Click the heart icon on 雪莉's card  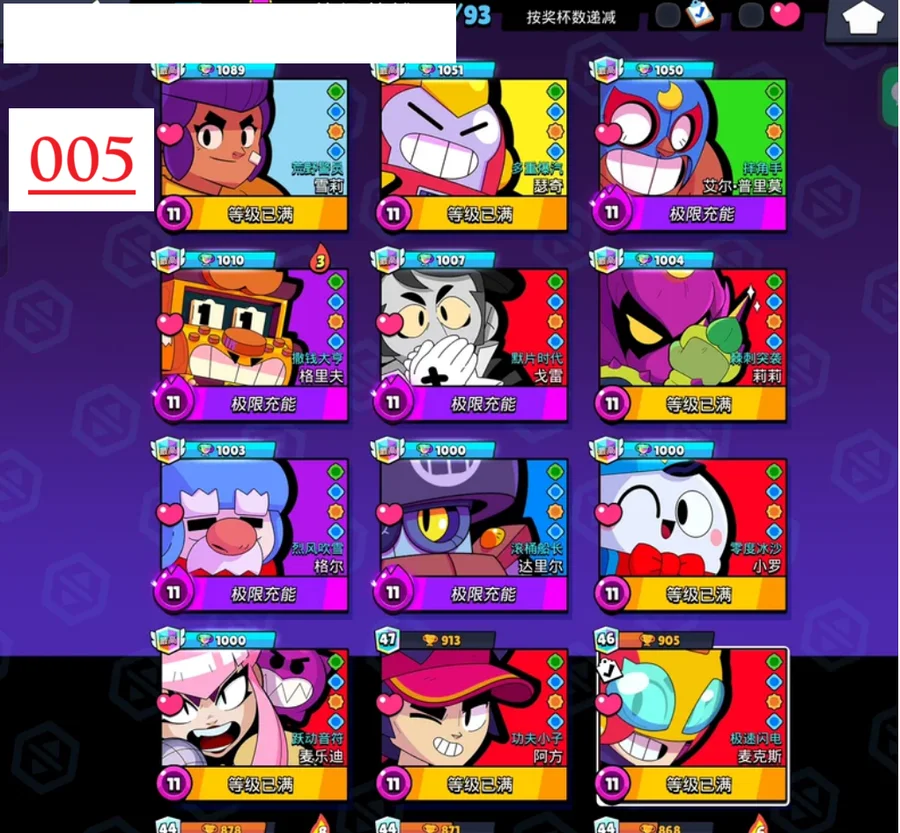170,134
